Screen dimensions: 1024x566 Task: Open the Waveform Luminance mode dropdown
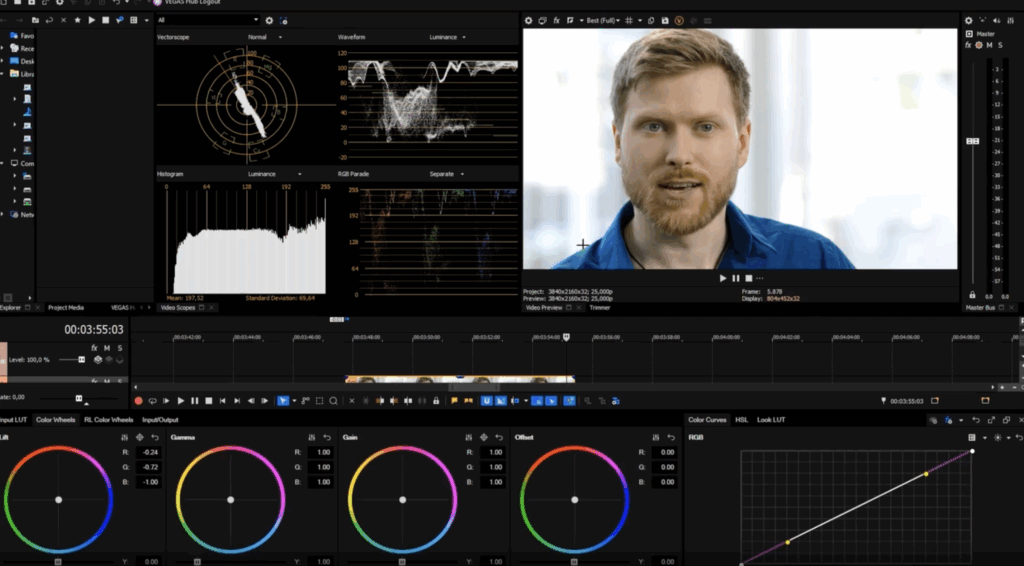tap(447, 37)
